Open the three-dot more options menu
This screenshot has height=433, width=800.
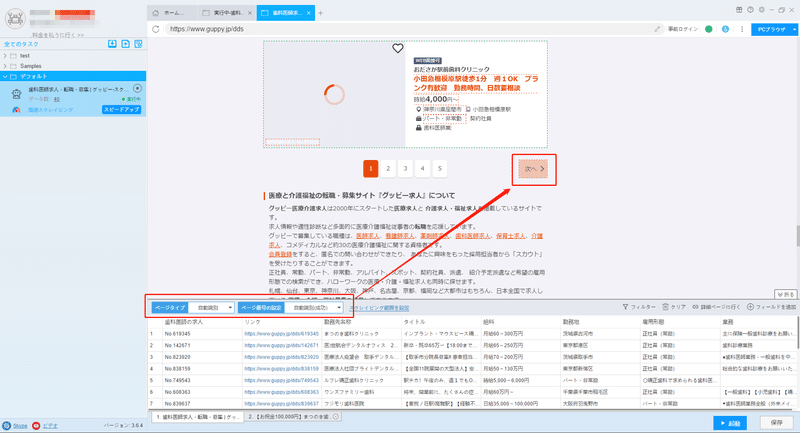742,29
